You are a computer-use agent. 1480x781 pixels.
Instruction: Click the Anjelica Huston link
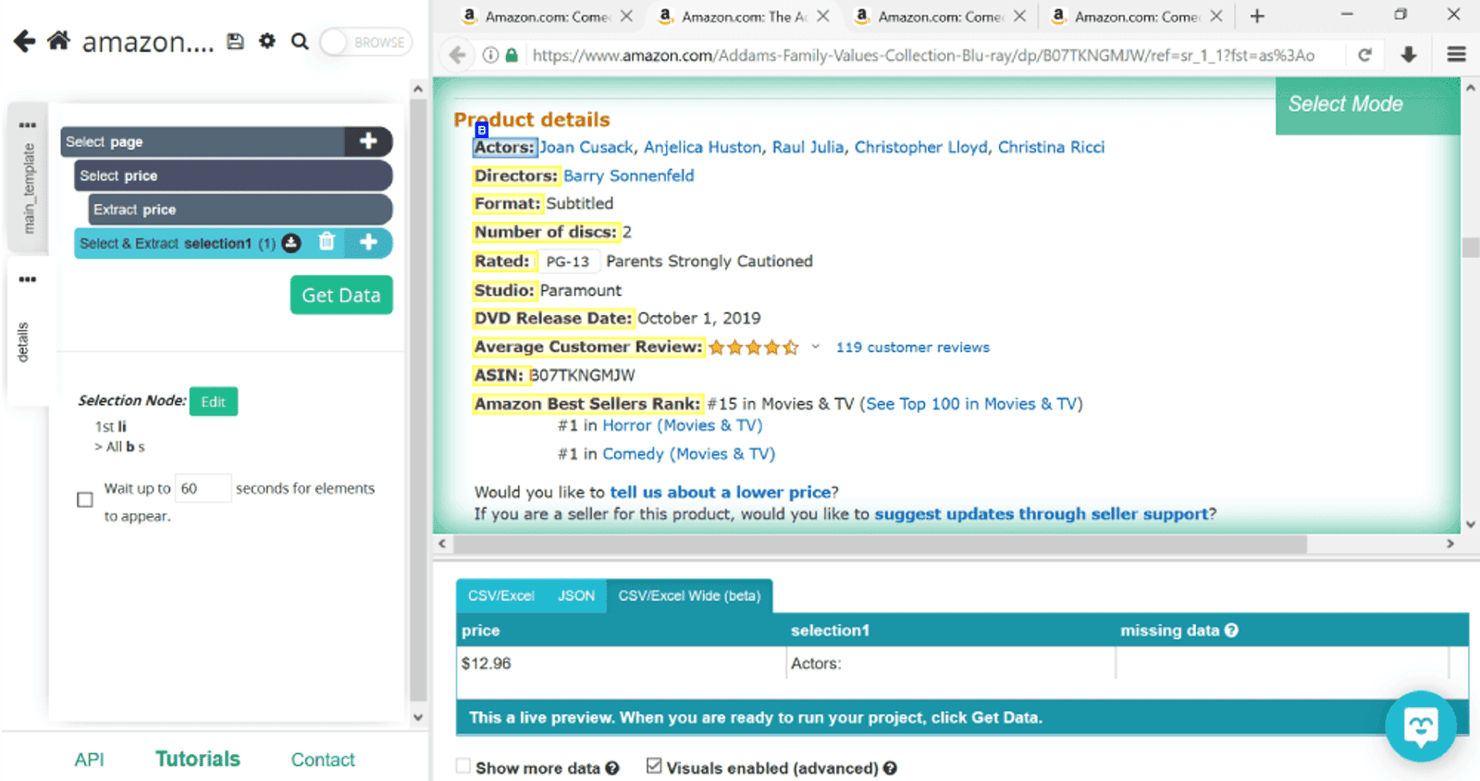point(702,147)
